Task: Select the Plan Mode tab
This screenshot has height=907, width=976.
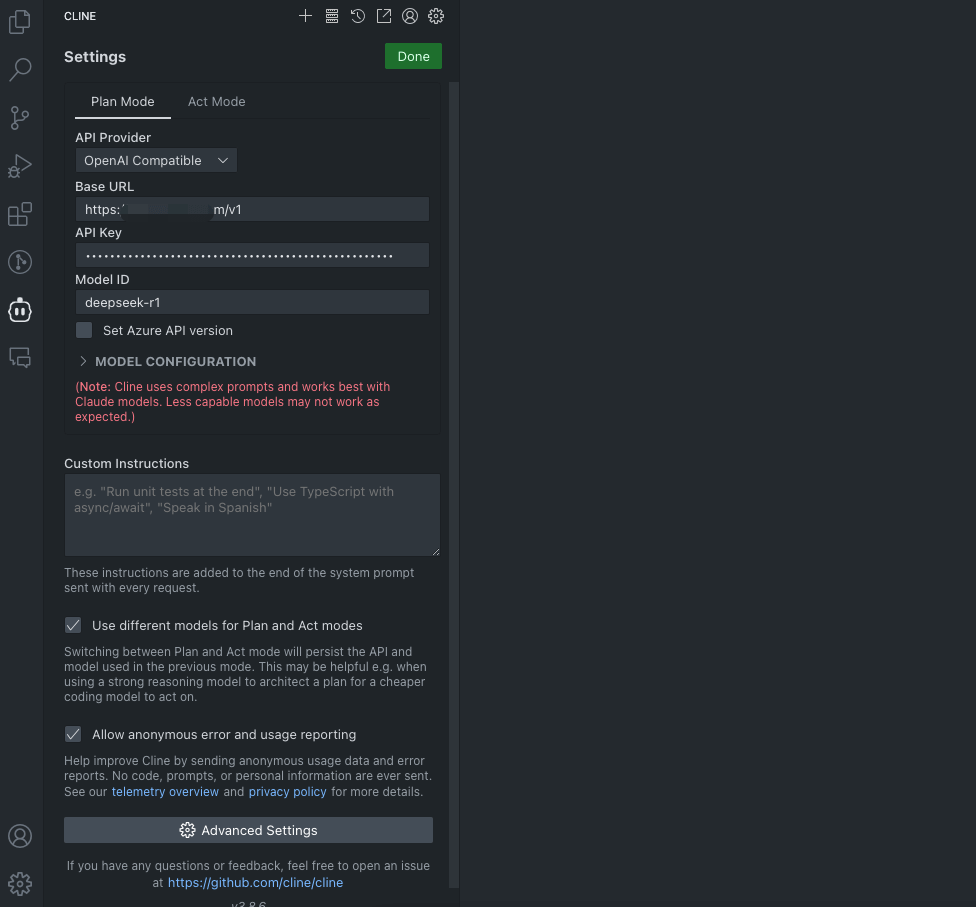Action: [x=123, y=101]
